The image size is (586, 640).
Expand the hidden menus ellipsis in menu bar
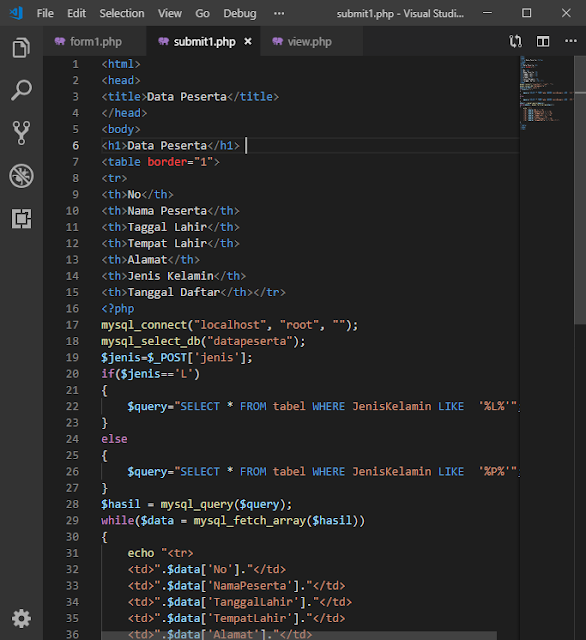click(279, 13)
